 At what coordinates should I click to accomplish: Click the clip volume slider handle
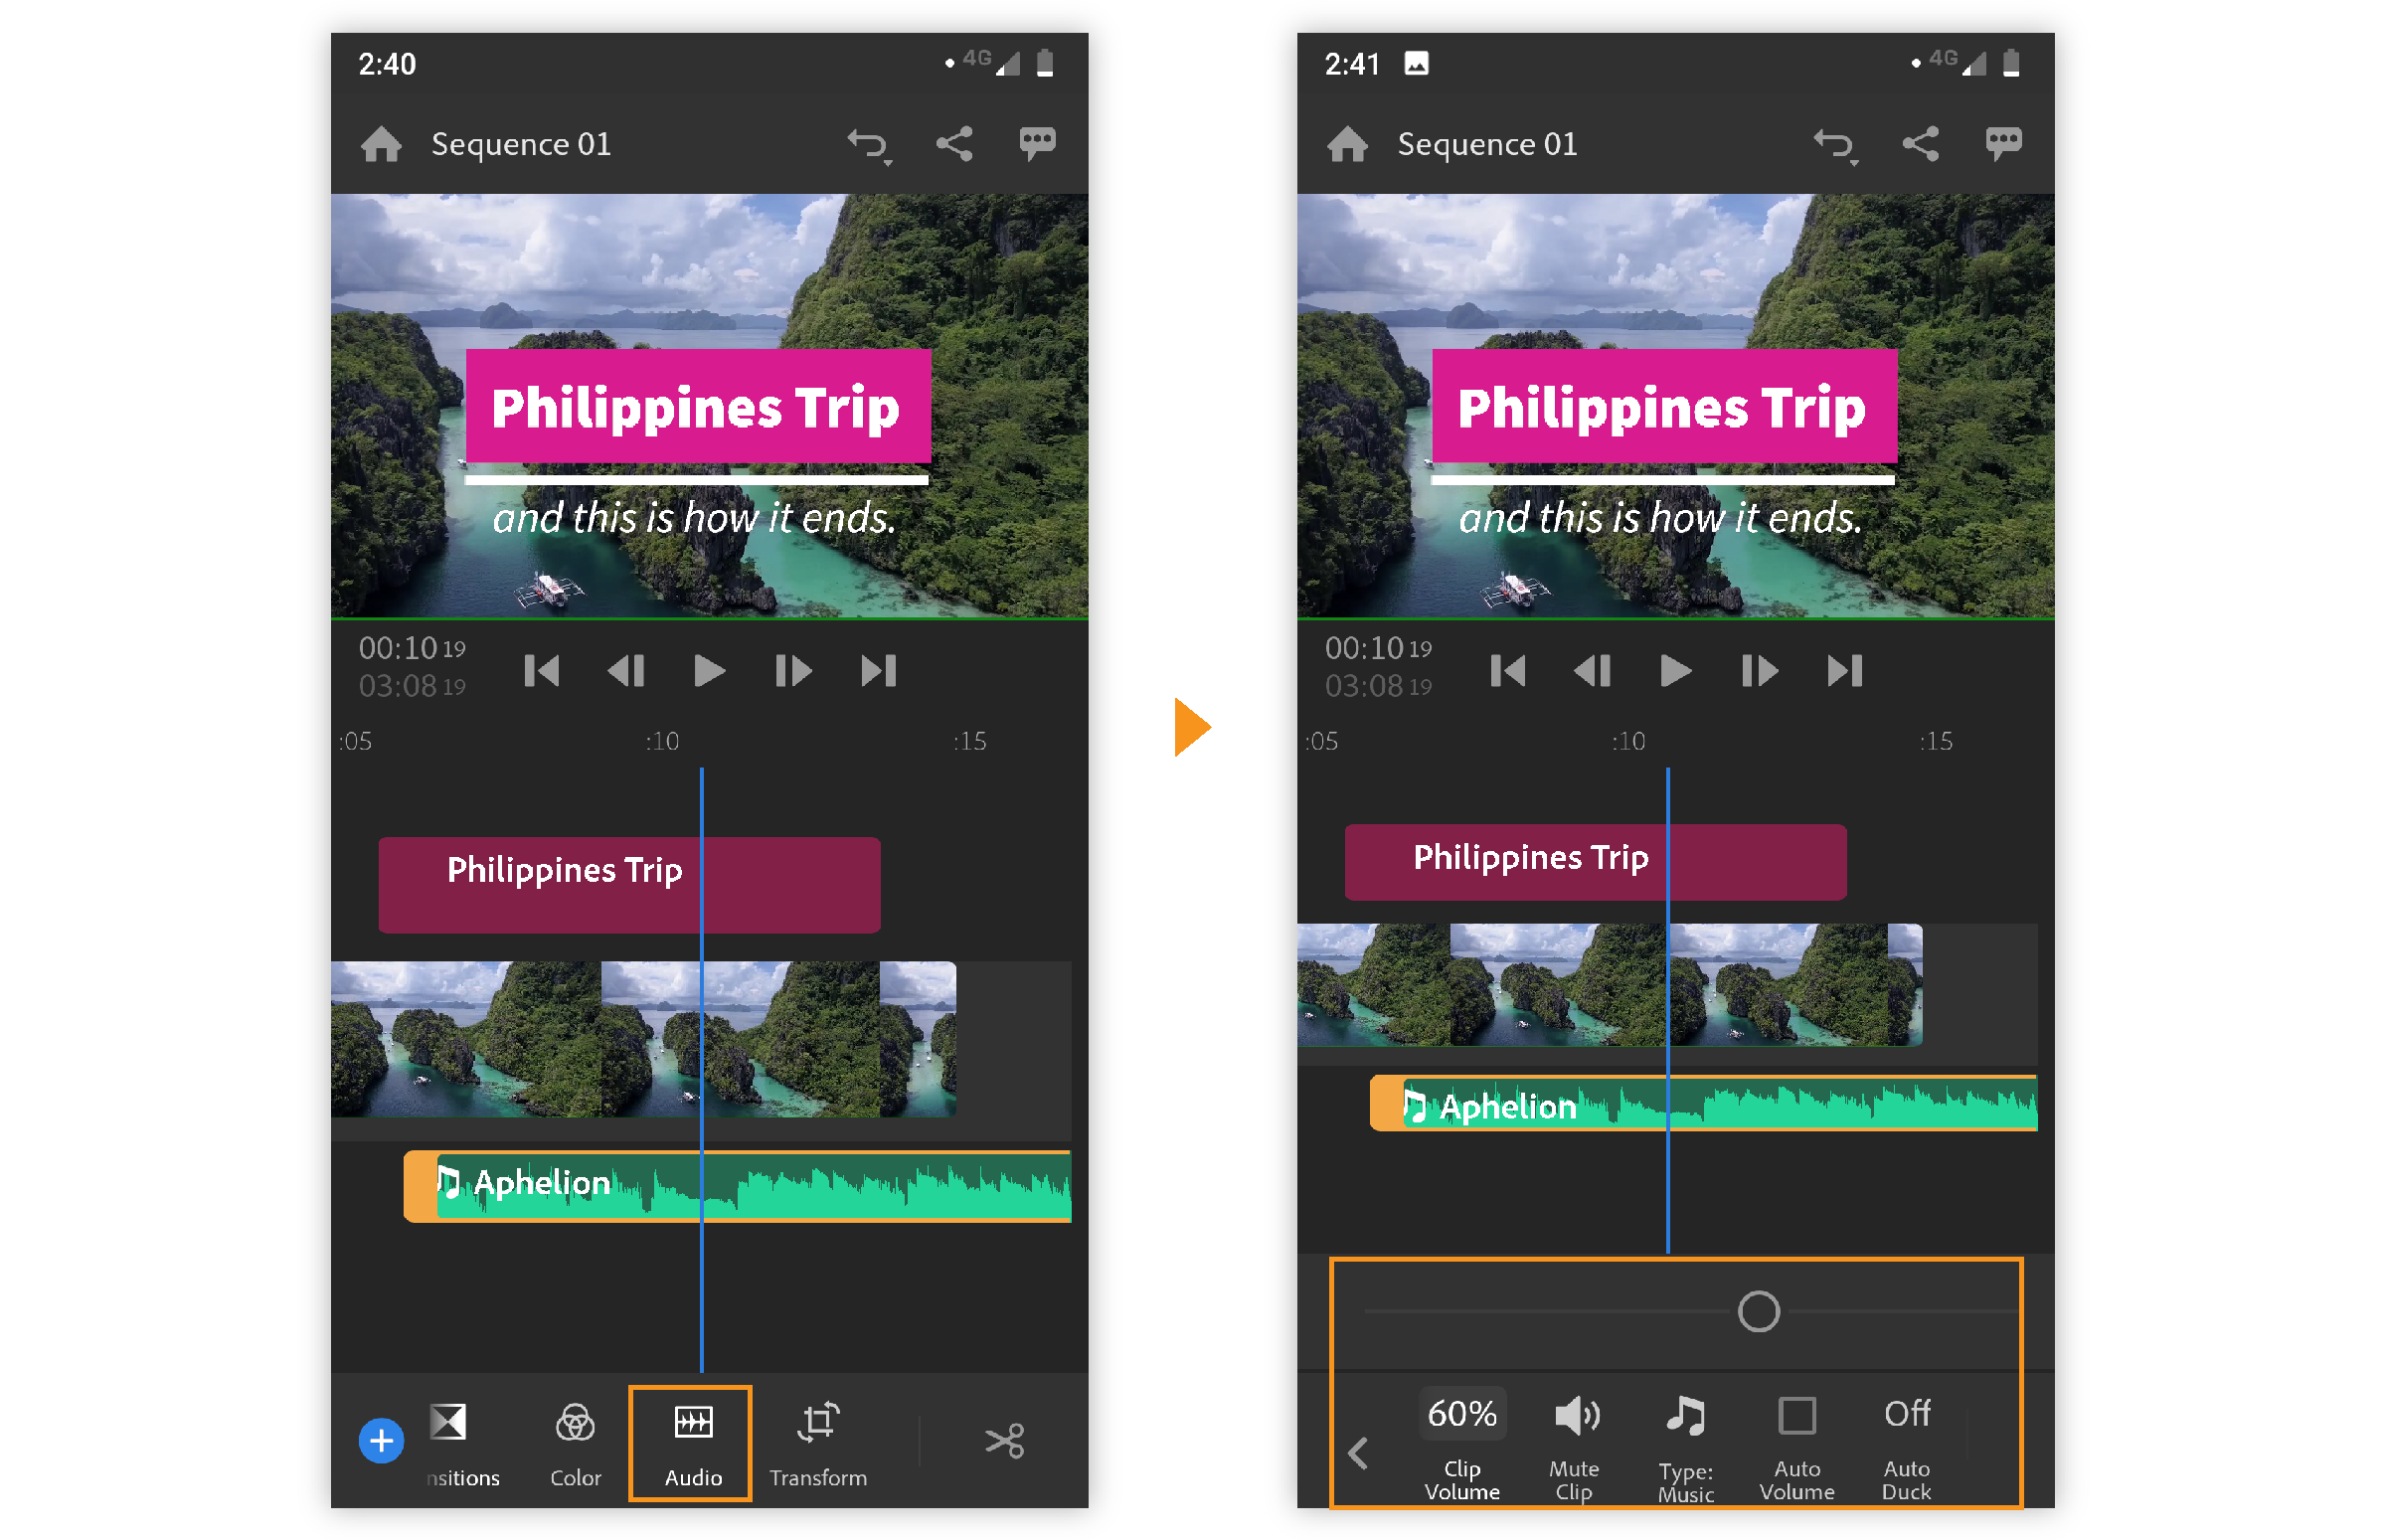point(1758,1311)
